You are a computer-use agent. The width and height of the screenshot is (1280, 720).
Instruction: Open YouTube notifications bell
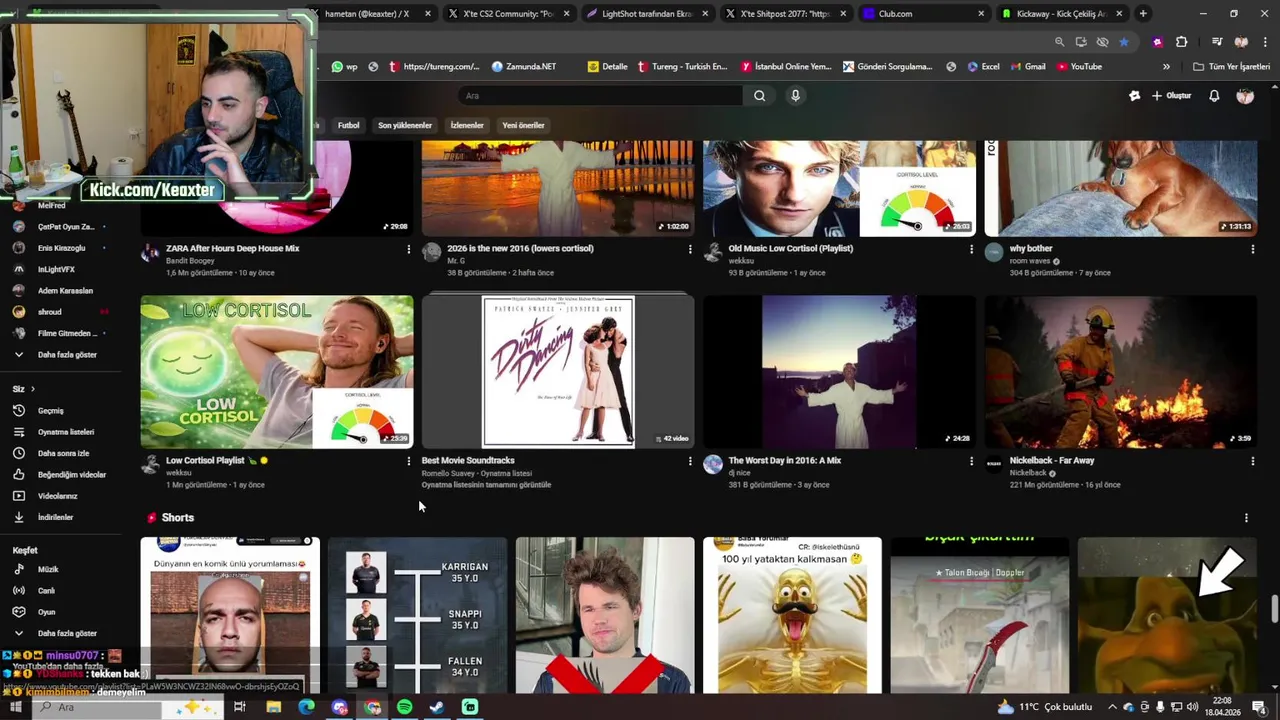1214,96
